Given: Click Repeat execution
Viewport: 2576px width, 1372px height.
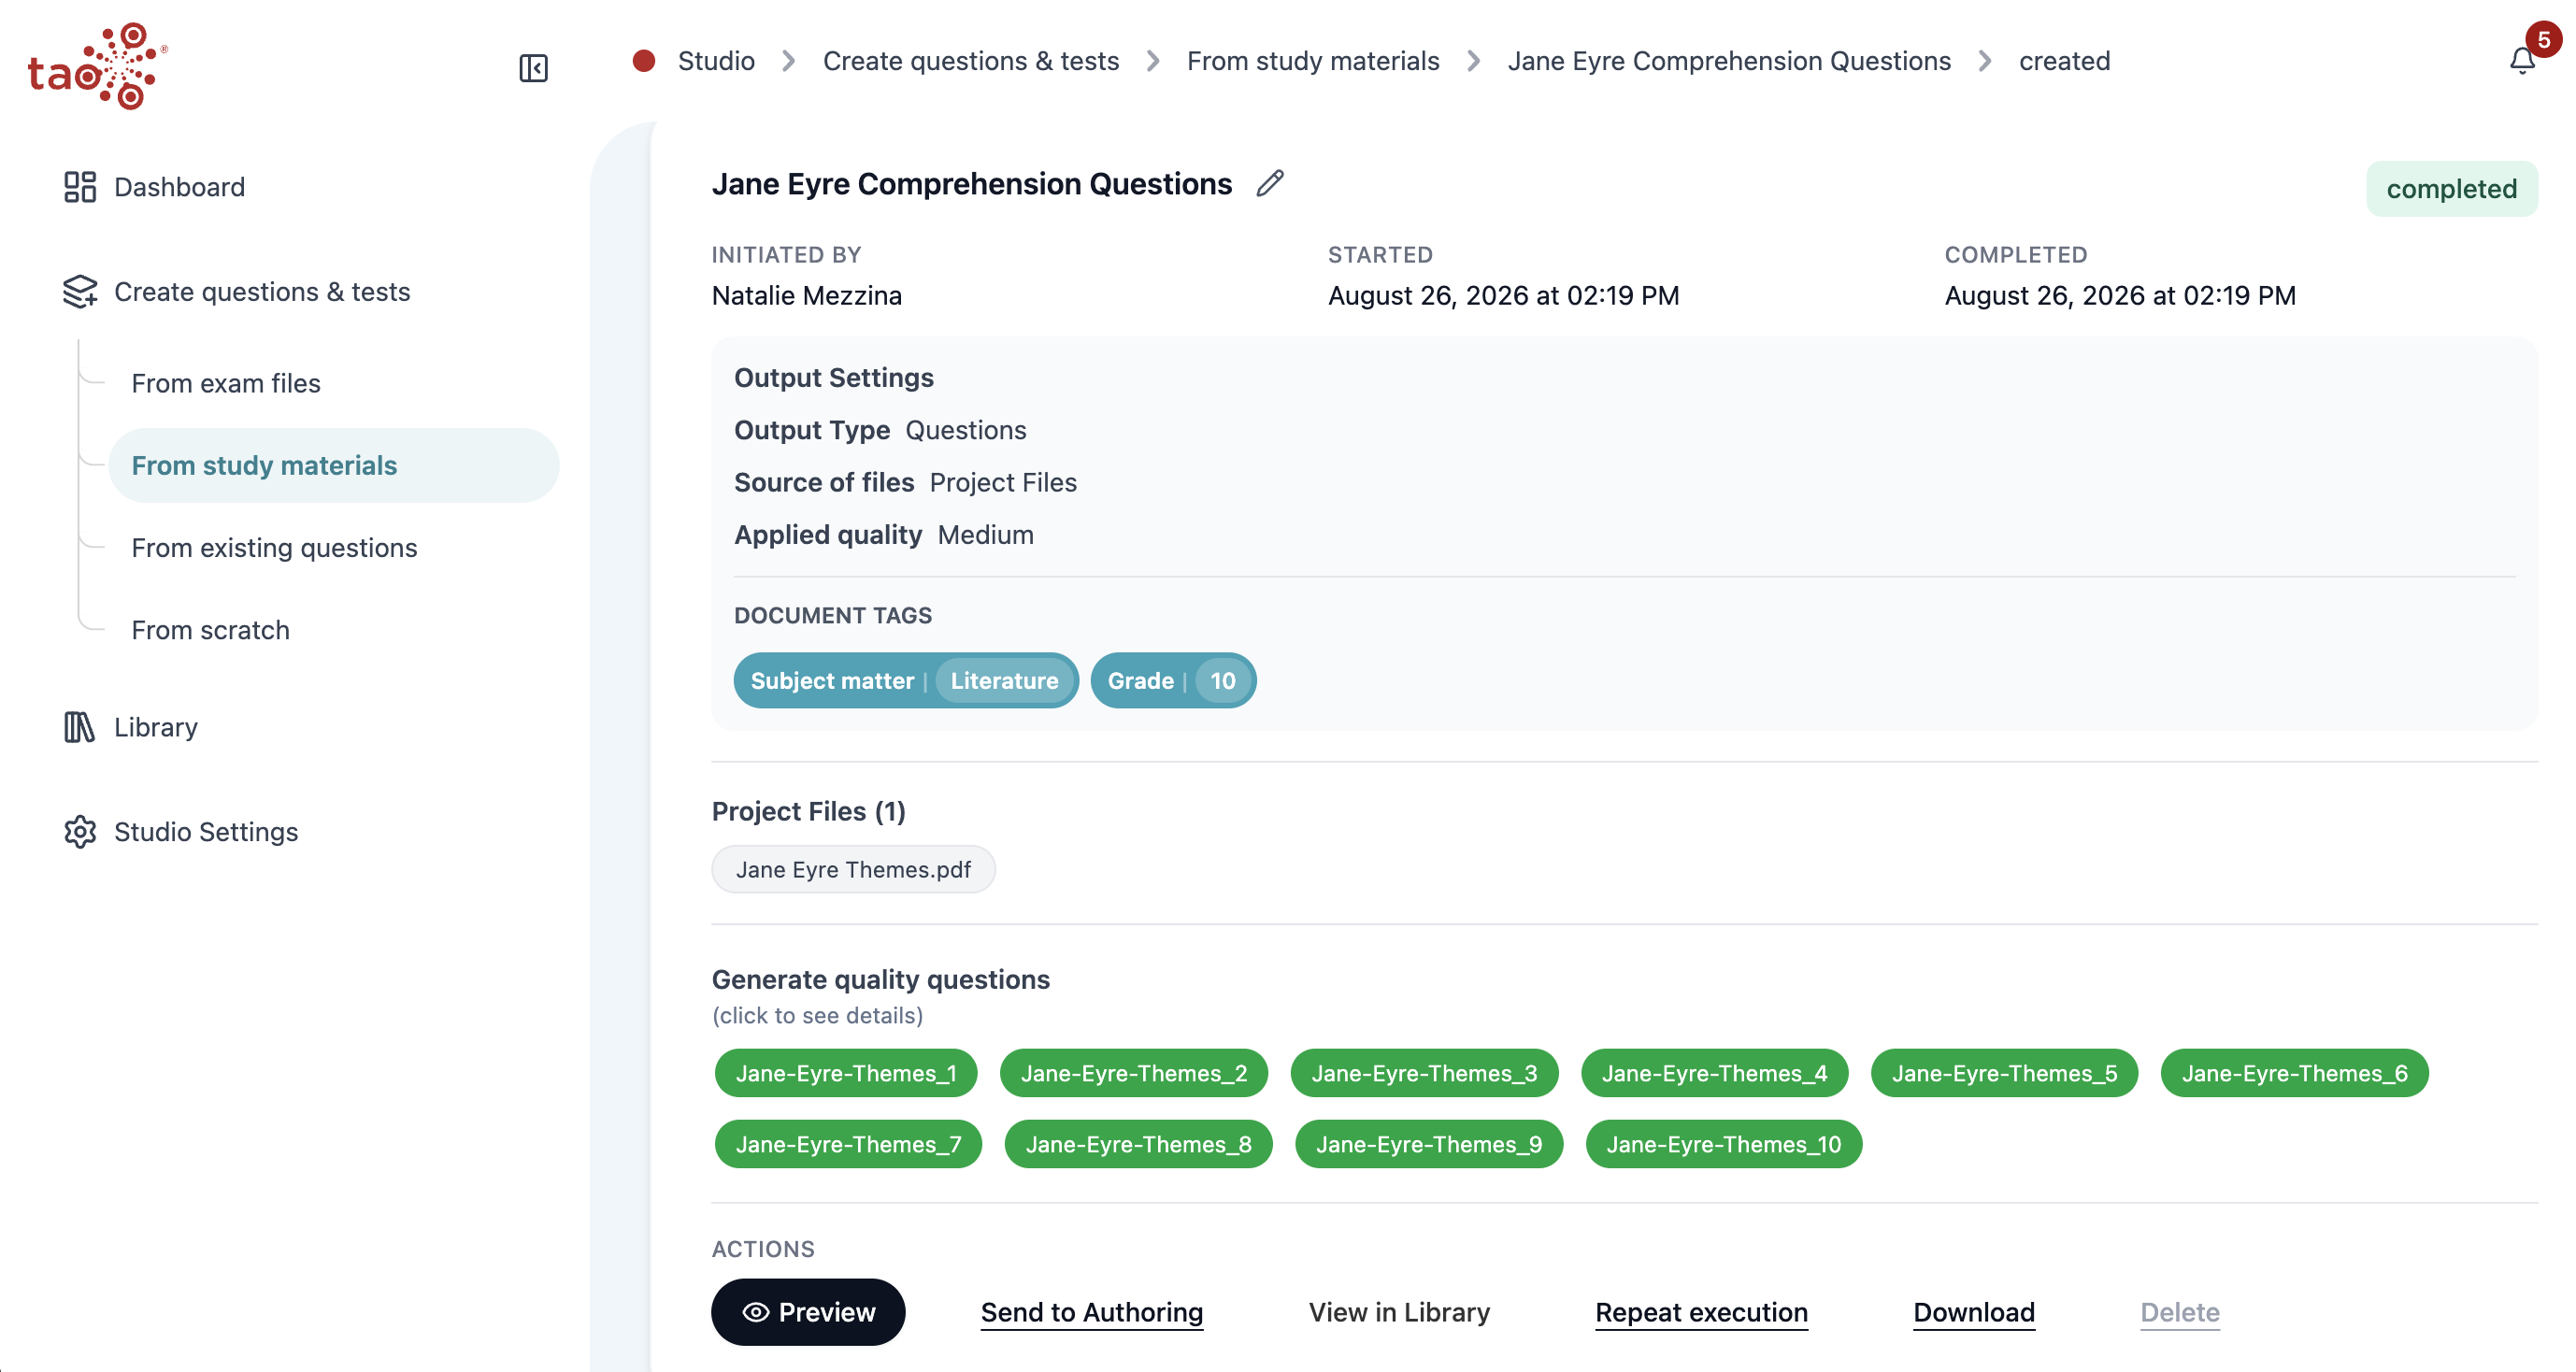Looking at the screenshot, I should [1701, 1312].
